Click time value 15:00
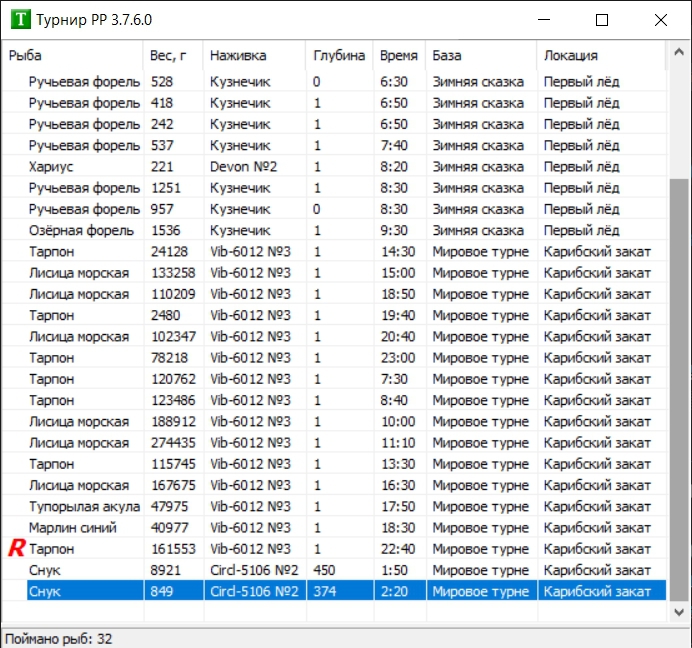Viewport: 692px width, 648px height. click(x=398, y=273)
